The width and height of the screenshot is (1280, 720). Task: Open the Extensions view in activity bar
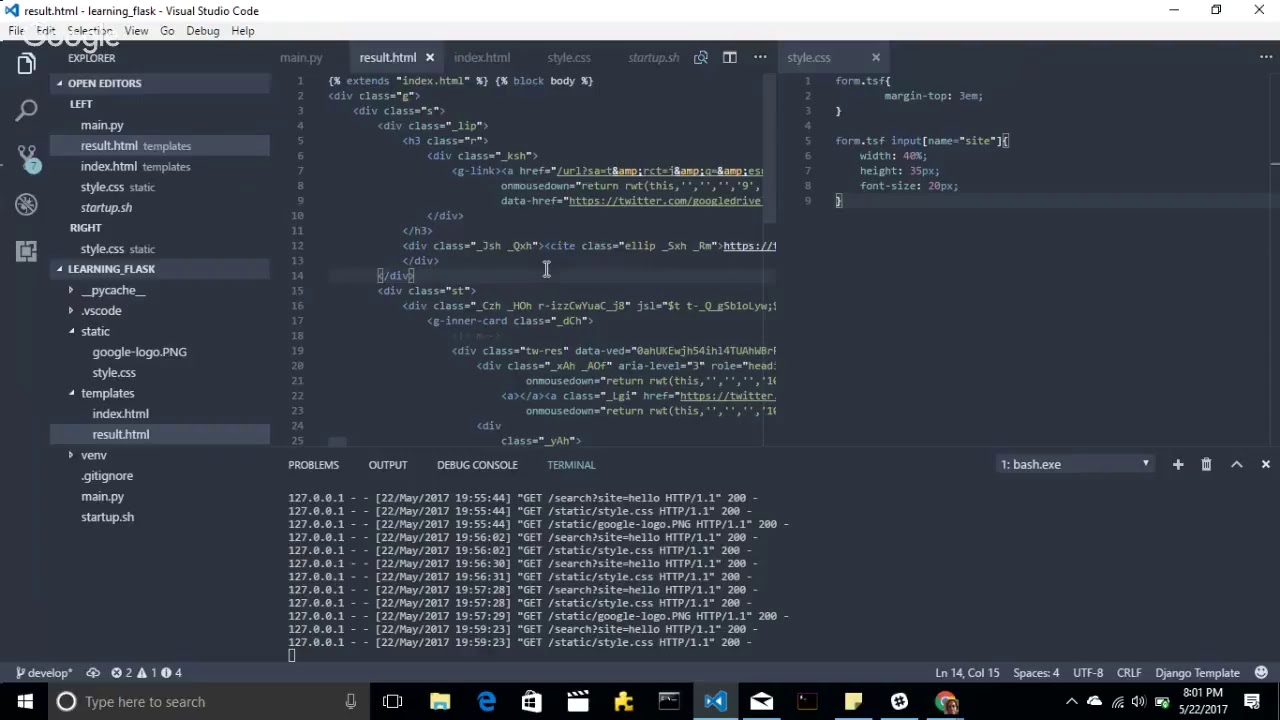(26, 251)
